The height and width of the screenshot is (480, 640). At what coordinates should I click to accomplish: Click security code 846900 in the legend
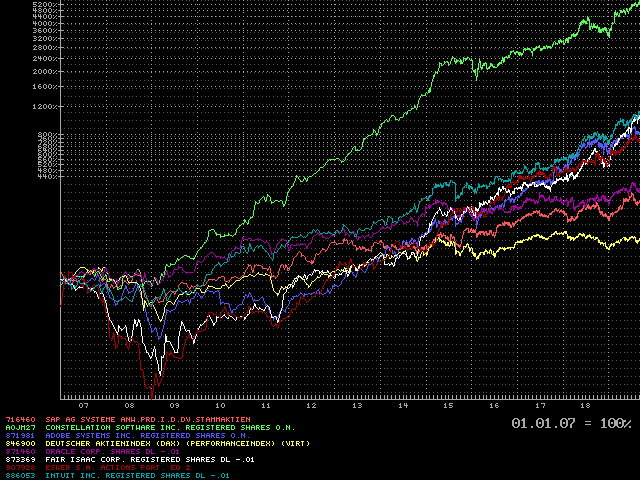18,444
